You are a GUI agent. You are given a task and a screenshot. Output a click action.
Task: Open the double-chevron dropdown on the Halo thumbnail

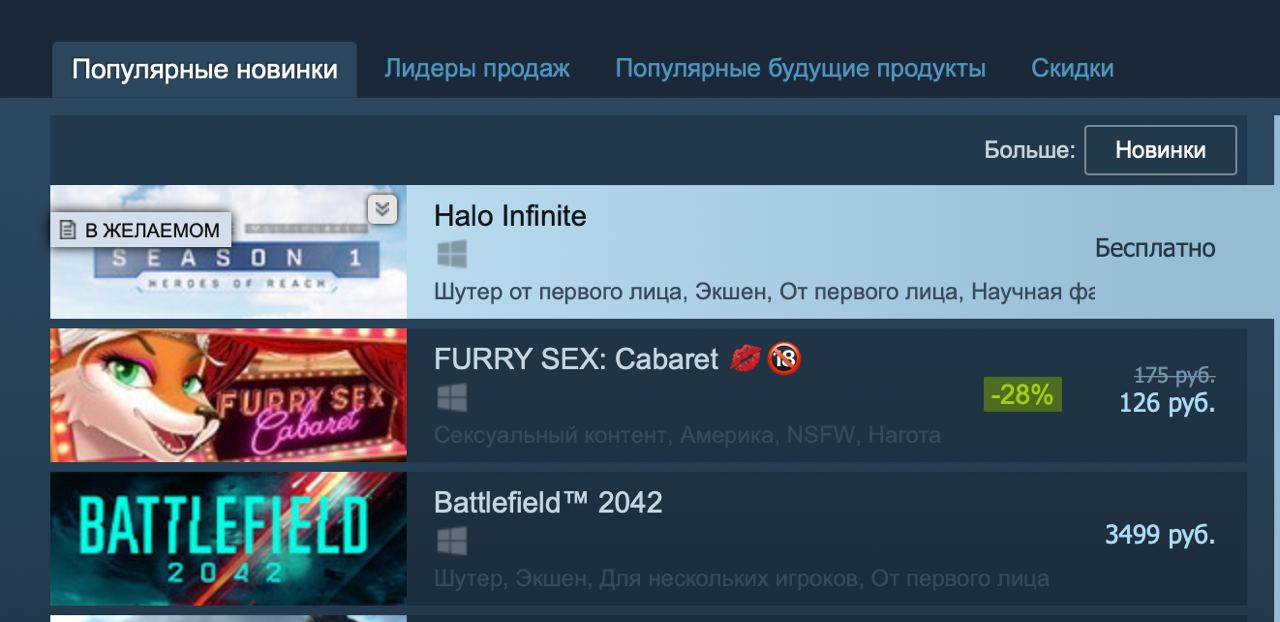point(382,209)
